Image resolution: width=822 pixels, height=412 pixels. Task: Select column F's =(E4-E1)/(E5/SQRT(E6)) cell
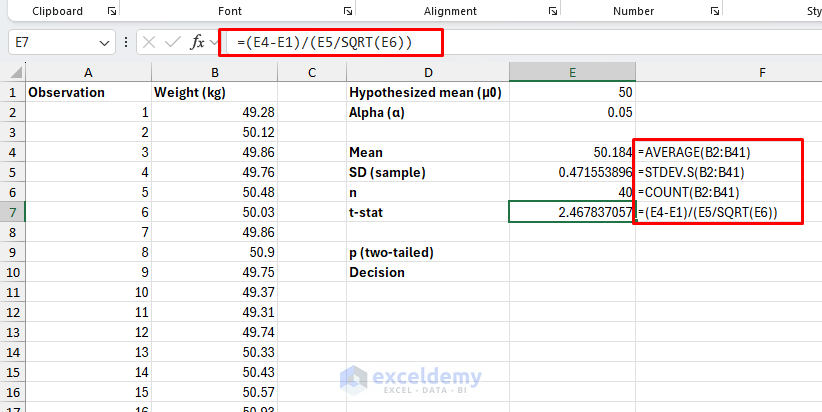pyautogui.click(x=729, y=212)
